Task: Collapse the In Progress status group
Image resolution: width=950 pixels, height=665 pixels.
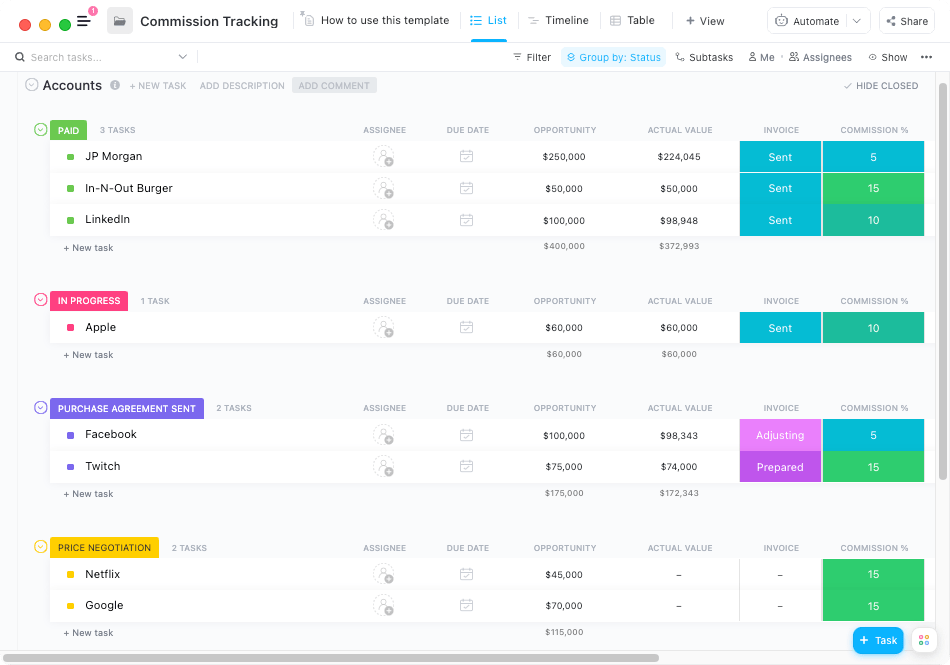Action: [x=41, y=300]
